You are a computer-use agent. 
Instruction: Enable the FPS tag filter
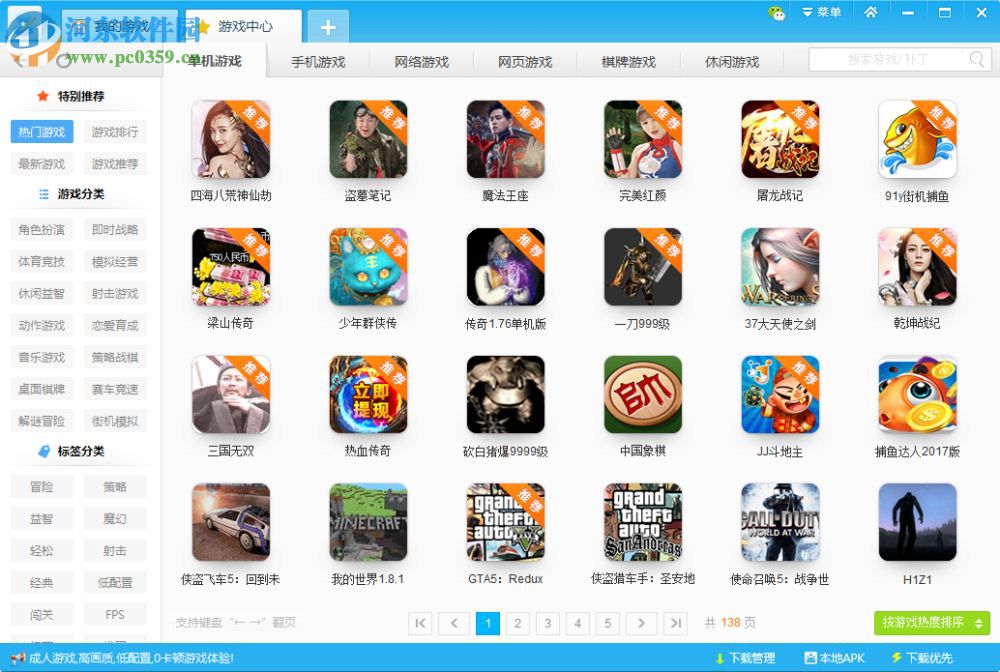coord(115,613)
